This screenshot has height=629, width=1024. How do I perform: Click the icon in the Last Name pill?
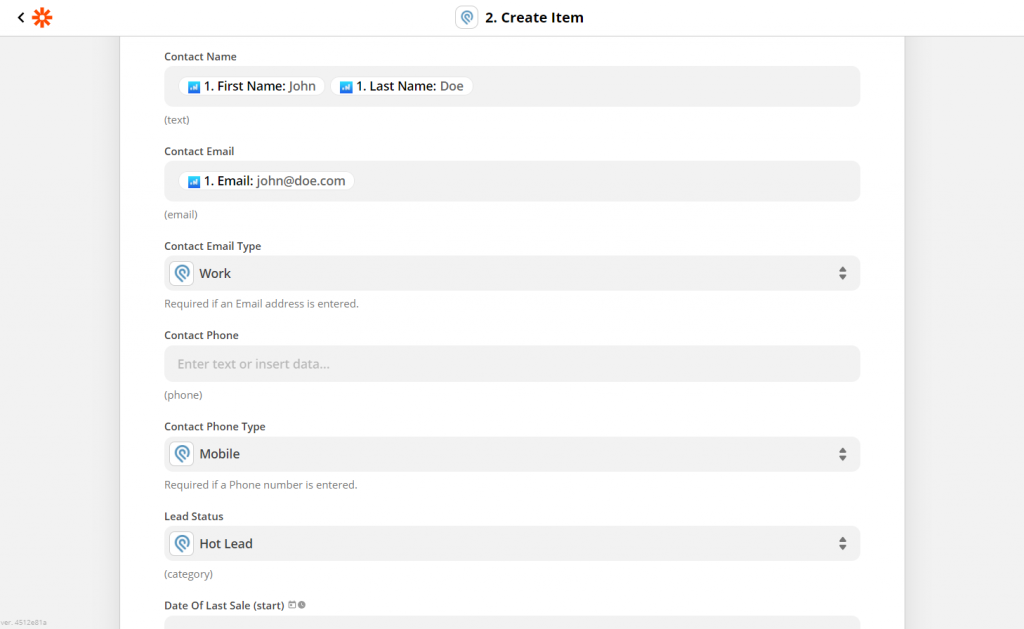tap(346, 87)
